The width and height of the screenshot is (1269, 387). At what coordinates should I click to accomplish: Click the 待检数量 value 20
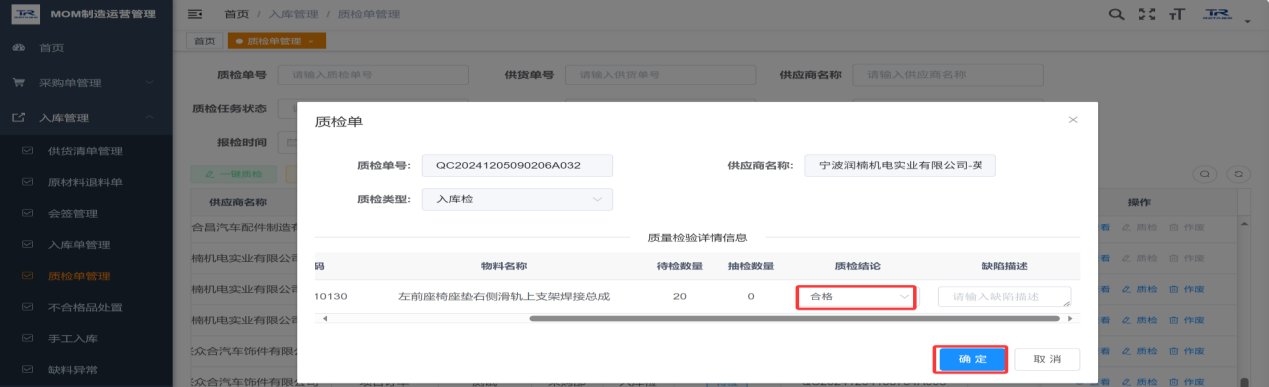tap(679, 297)
